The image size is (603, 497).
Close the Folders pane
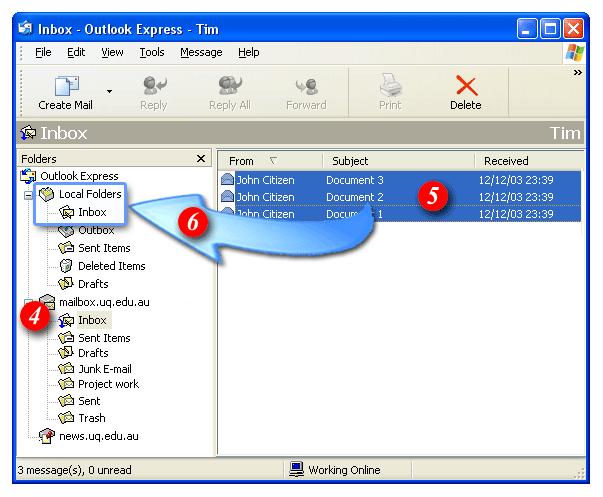click(200, 158)
